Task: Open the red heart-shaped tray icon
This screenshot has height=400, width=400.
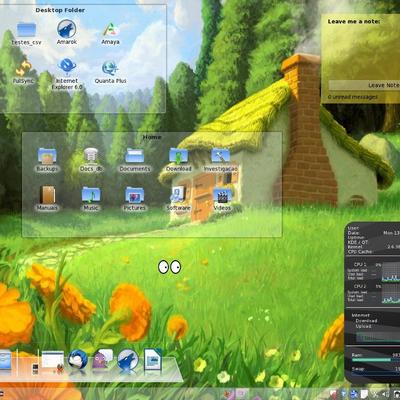Action: click(x=333, y=394)
